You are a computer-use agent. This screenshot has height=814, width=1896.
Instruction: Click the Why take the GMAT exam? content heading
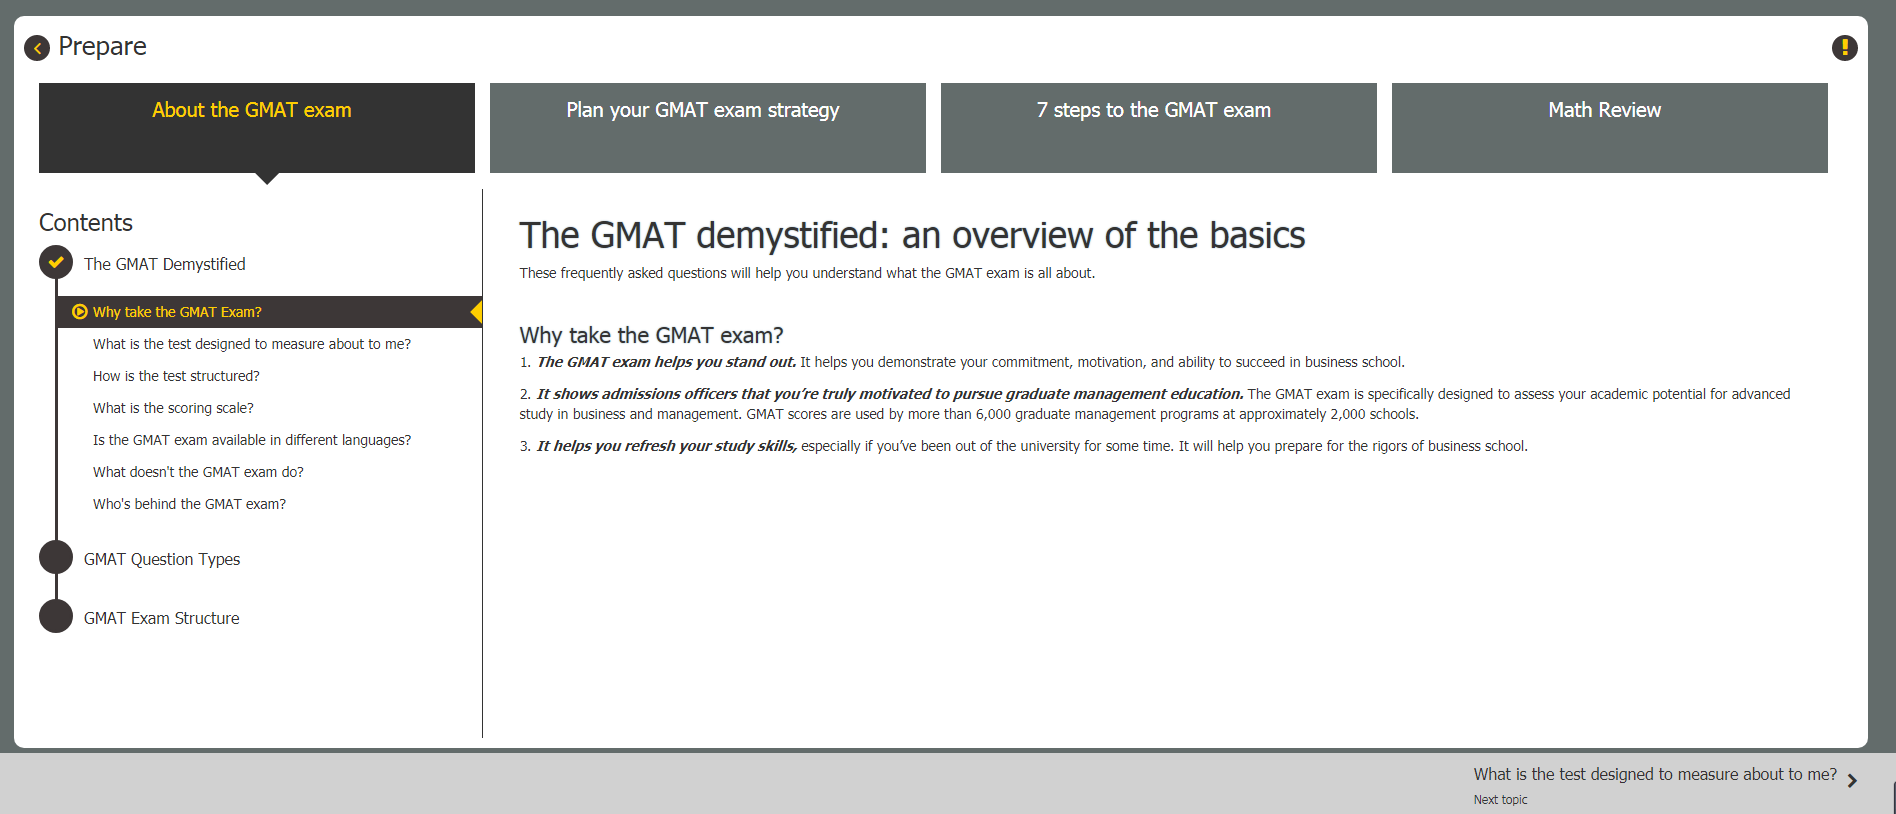651,335
